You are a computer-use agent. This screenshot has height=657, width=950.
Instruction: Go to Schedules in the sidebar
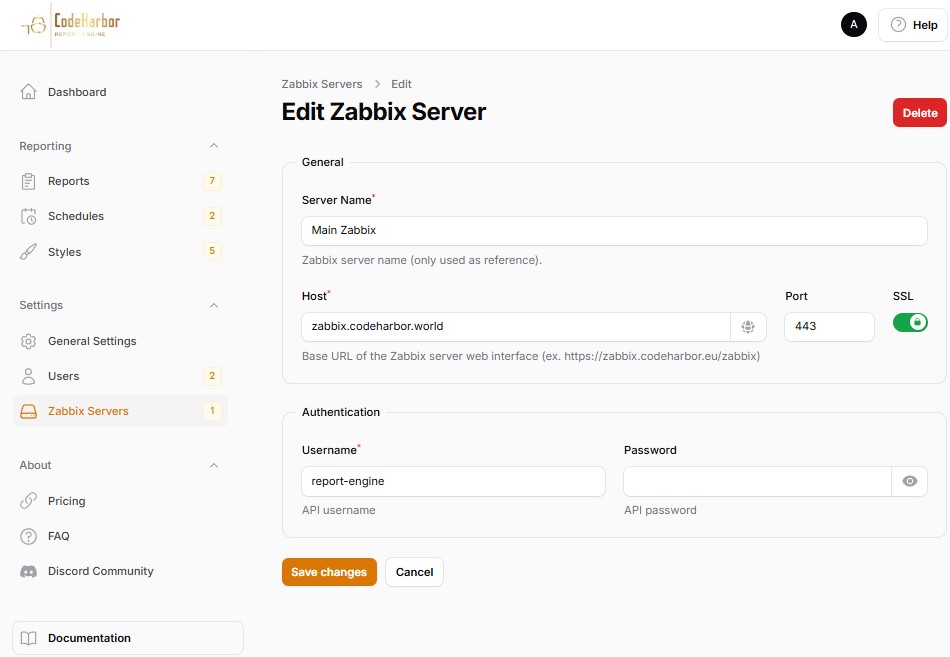[x=120, y=216]
